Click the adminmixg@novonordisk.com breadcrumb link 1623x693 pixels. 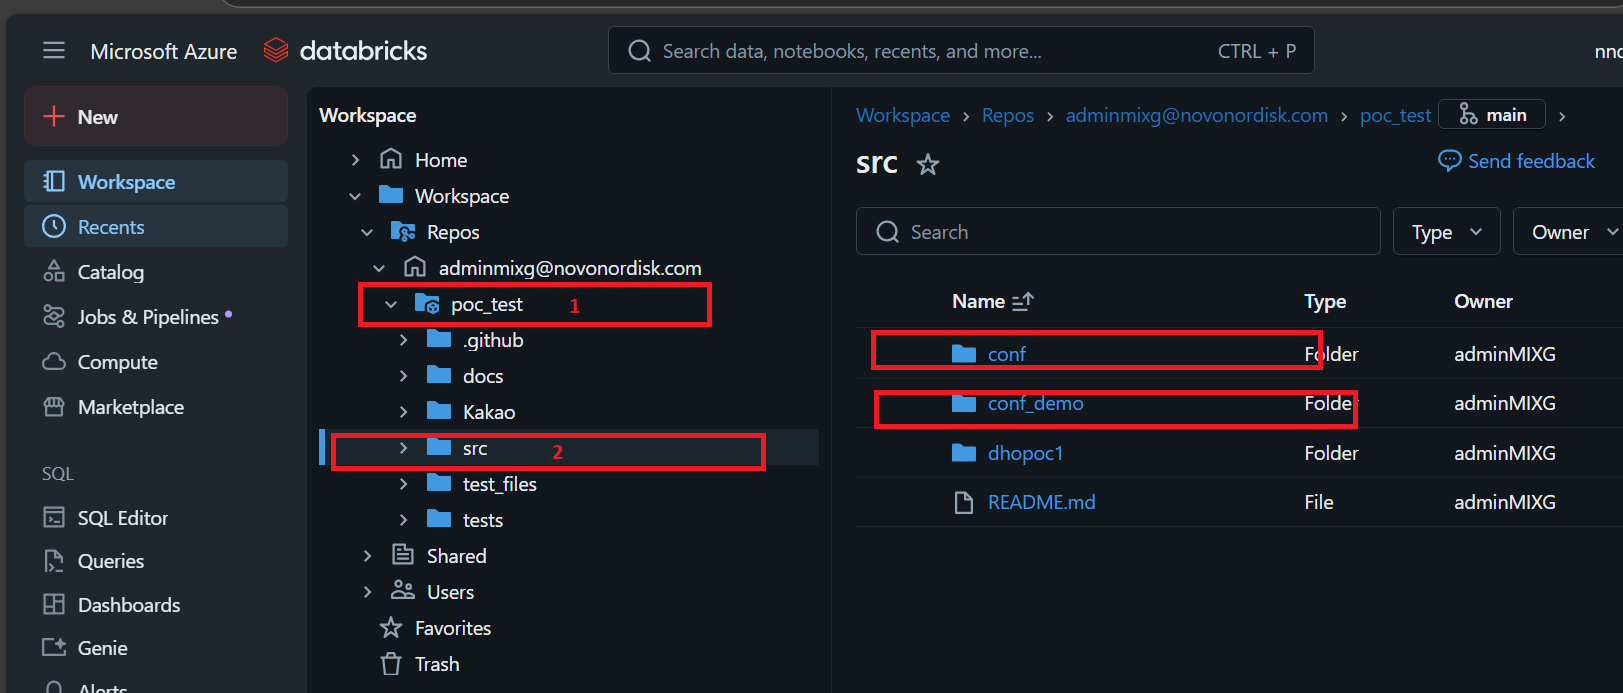[1197, 115]
